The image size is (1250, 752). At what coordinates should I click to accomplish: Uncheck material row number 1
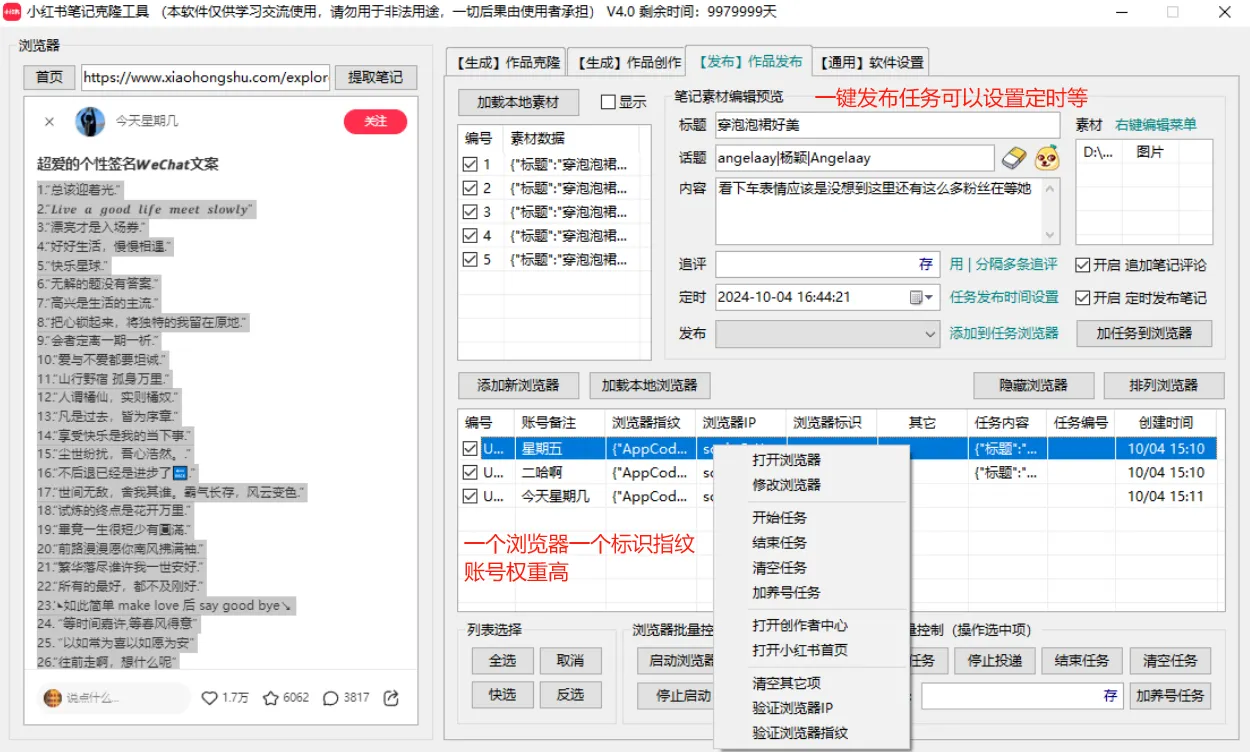pyautogui.click(x=468, y=165)
